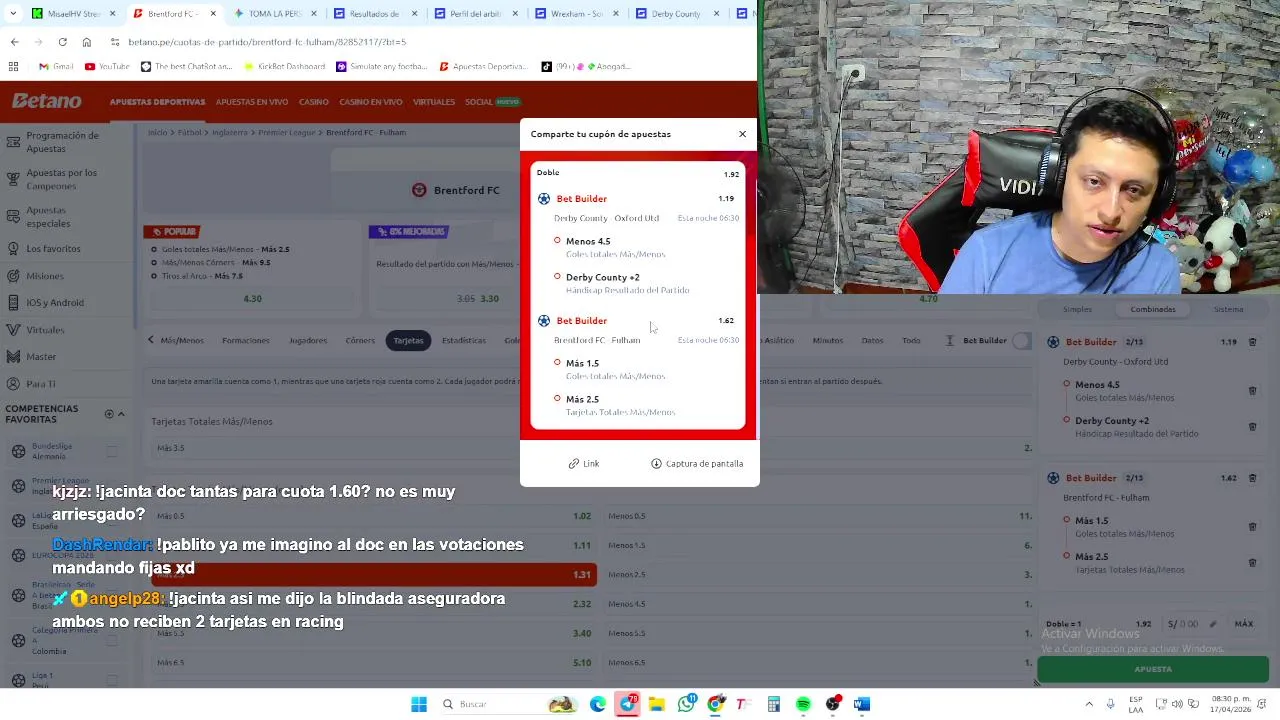
Task: Open Virtuales in the left sidebar
Action: pos(45,330)
